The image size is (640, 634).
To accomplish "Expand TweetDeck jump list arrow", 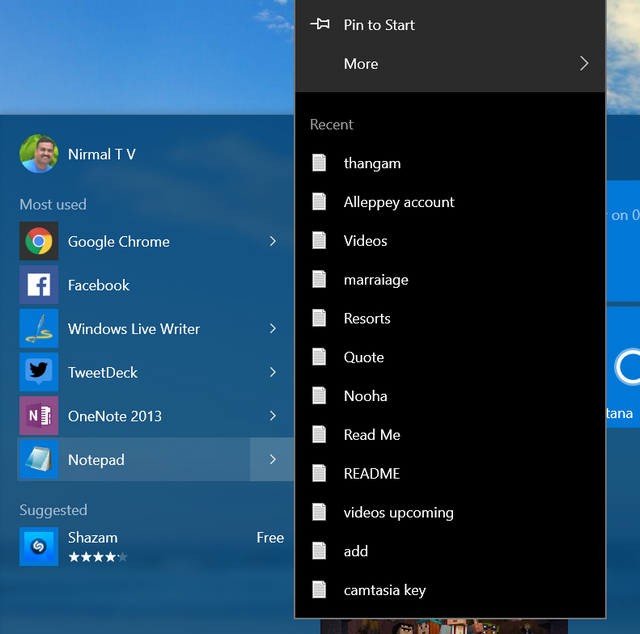I will point(273,372).
